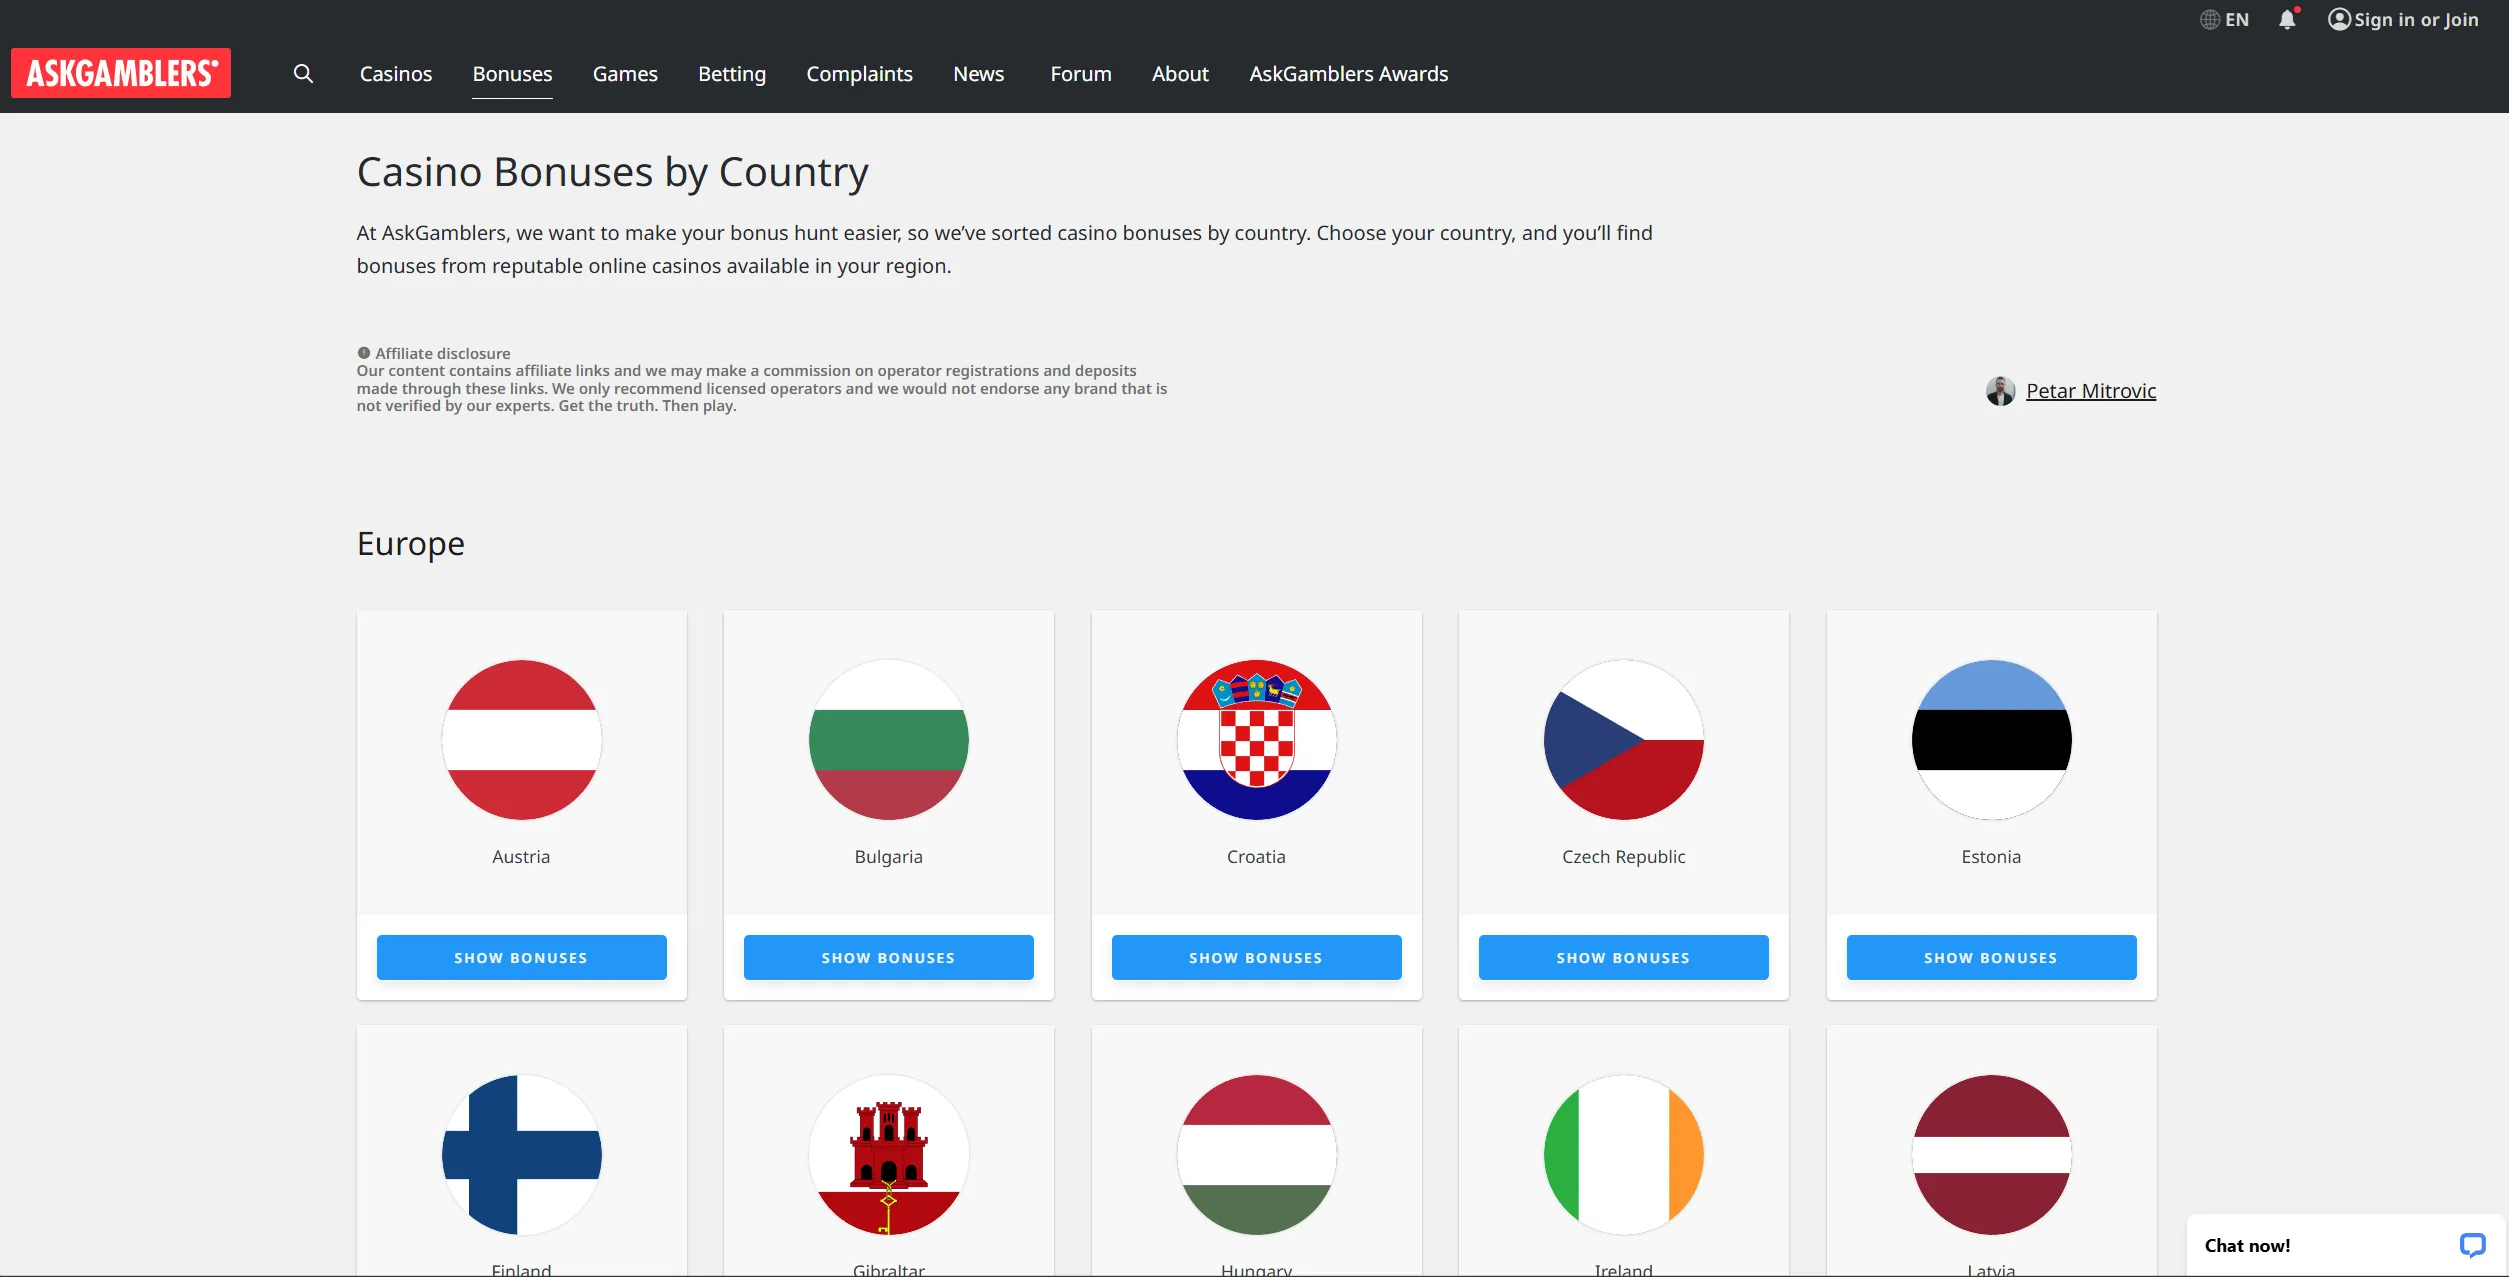2509x1277 pixels.
Task: Show bonuses for Austria
Action: coord(521,957)
